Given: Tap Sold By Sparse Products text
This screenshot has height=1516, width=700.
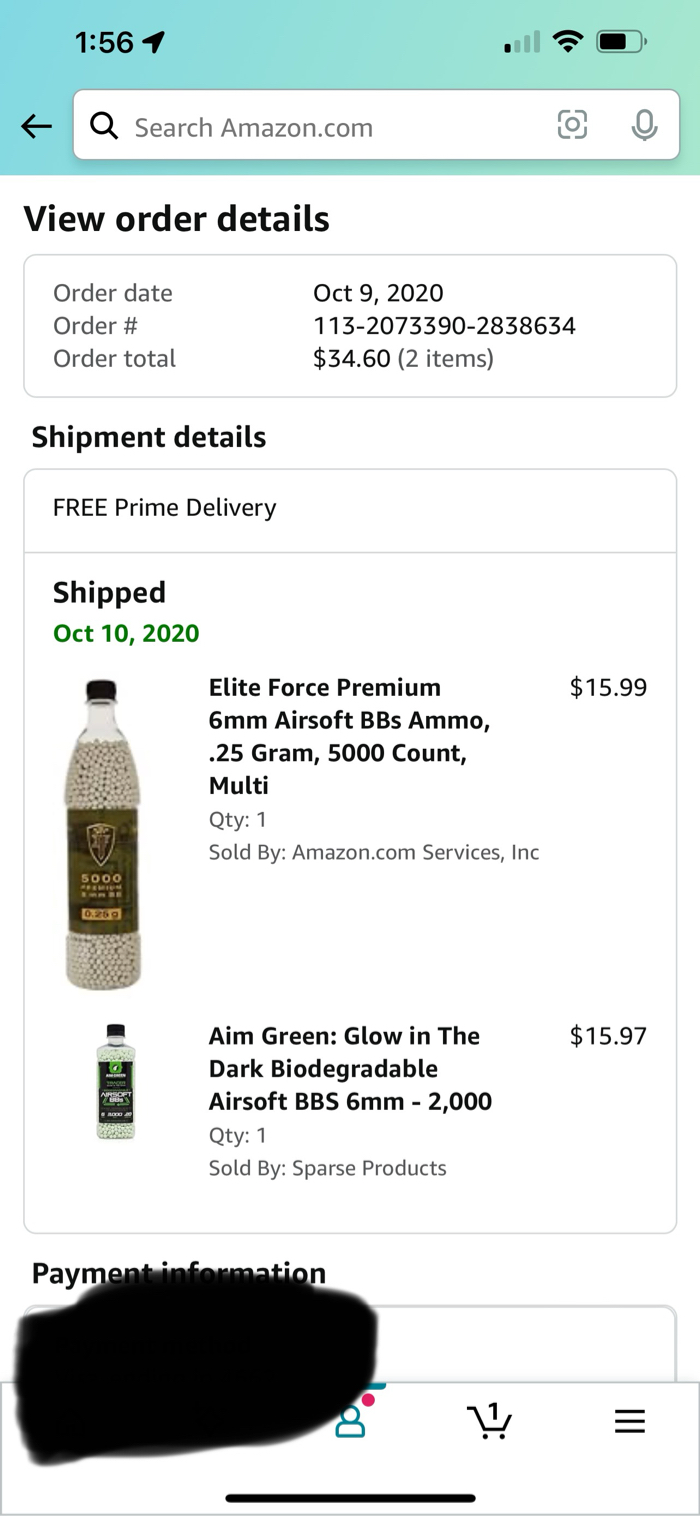Looking at the screenshot, I should point(327,1168).
